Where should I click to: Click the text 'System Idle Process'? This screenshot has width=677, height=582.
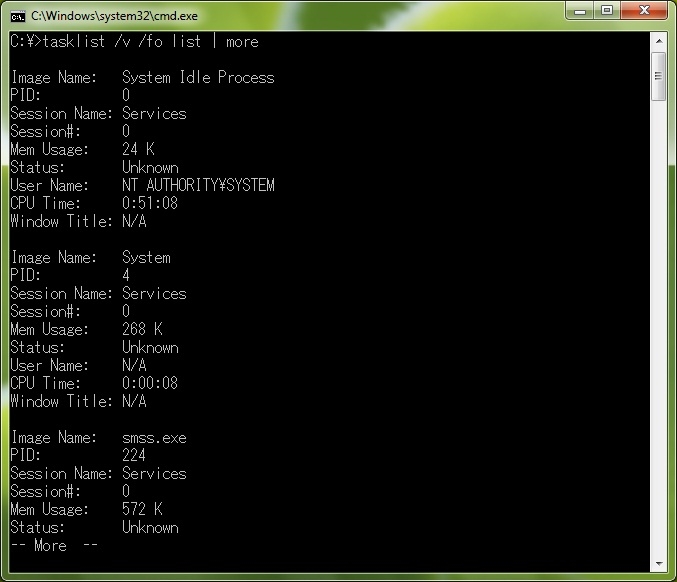(x=198, y=77)
